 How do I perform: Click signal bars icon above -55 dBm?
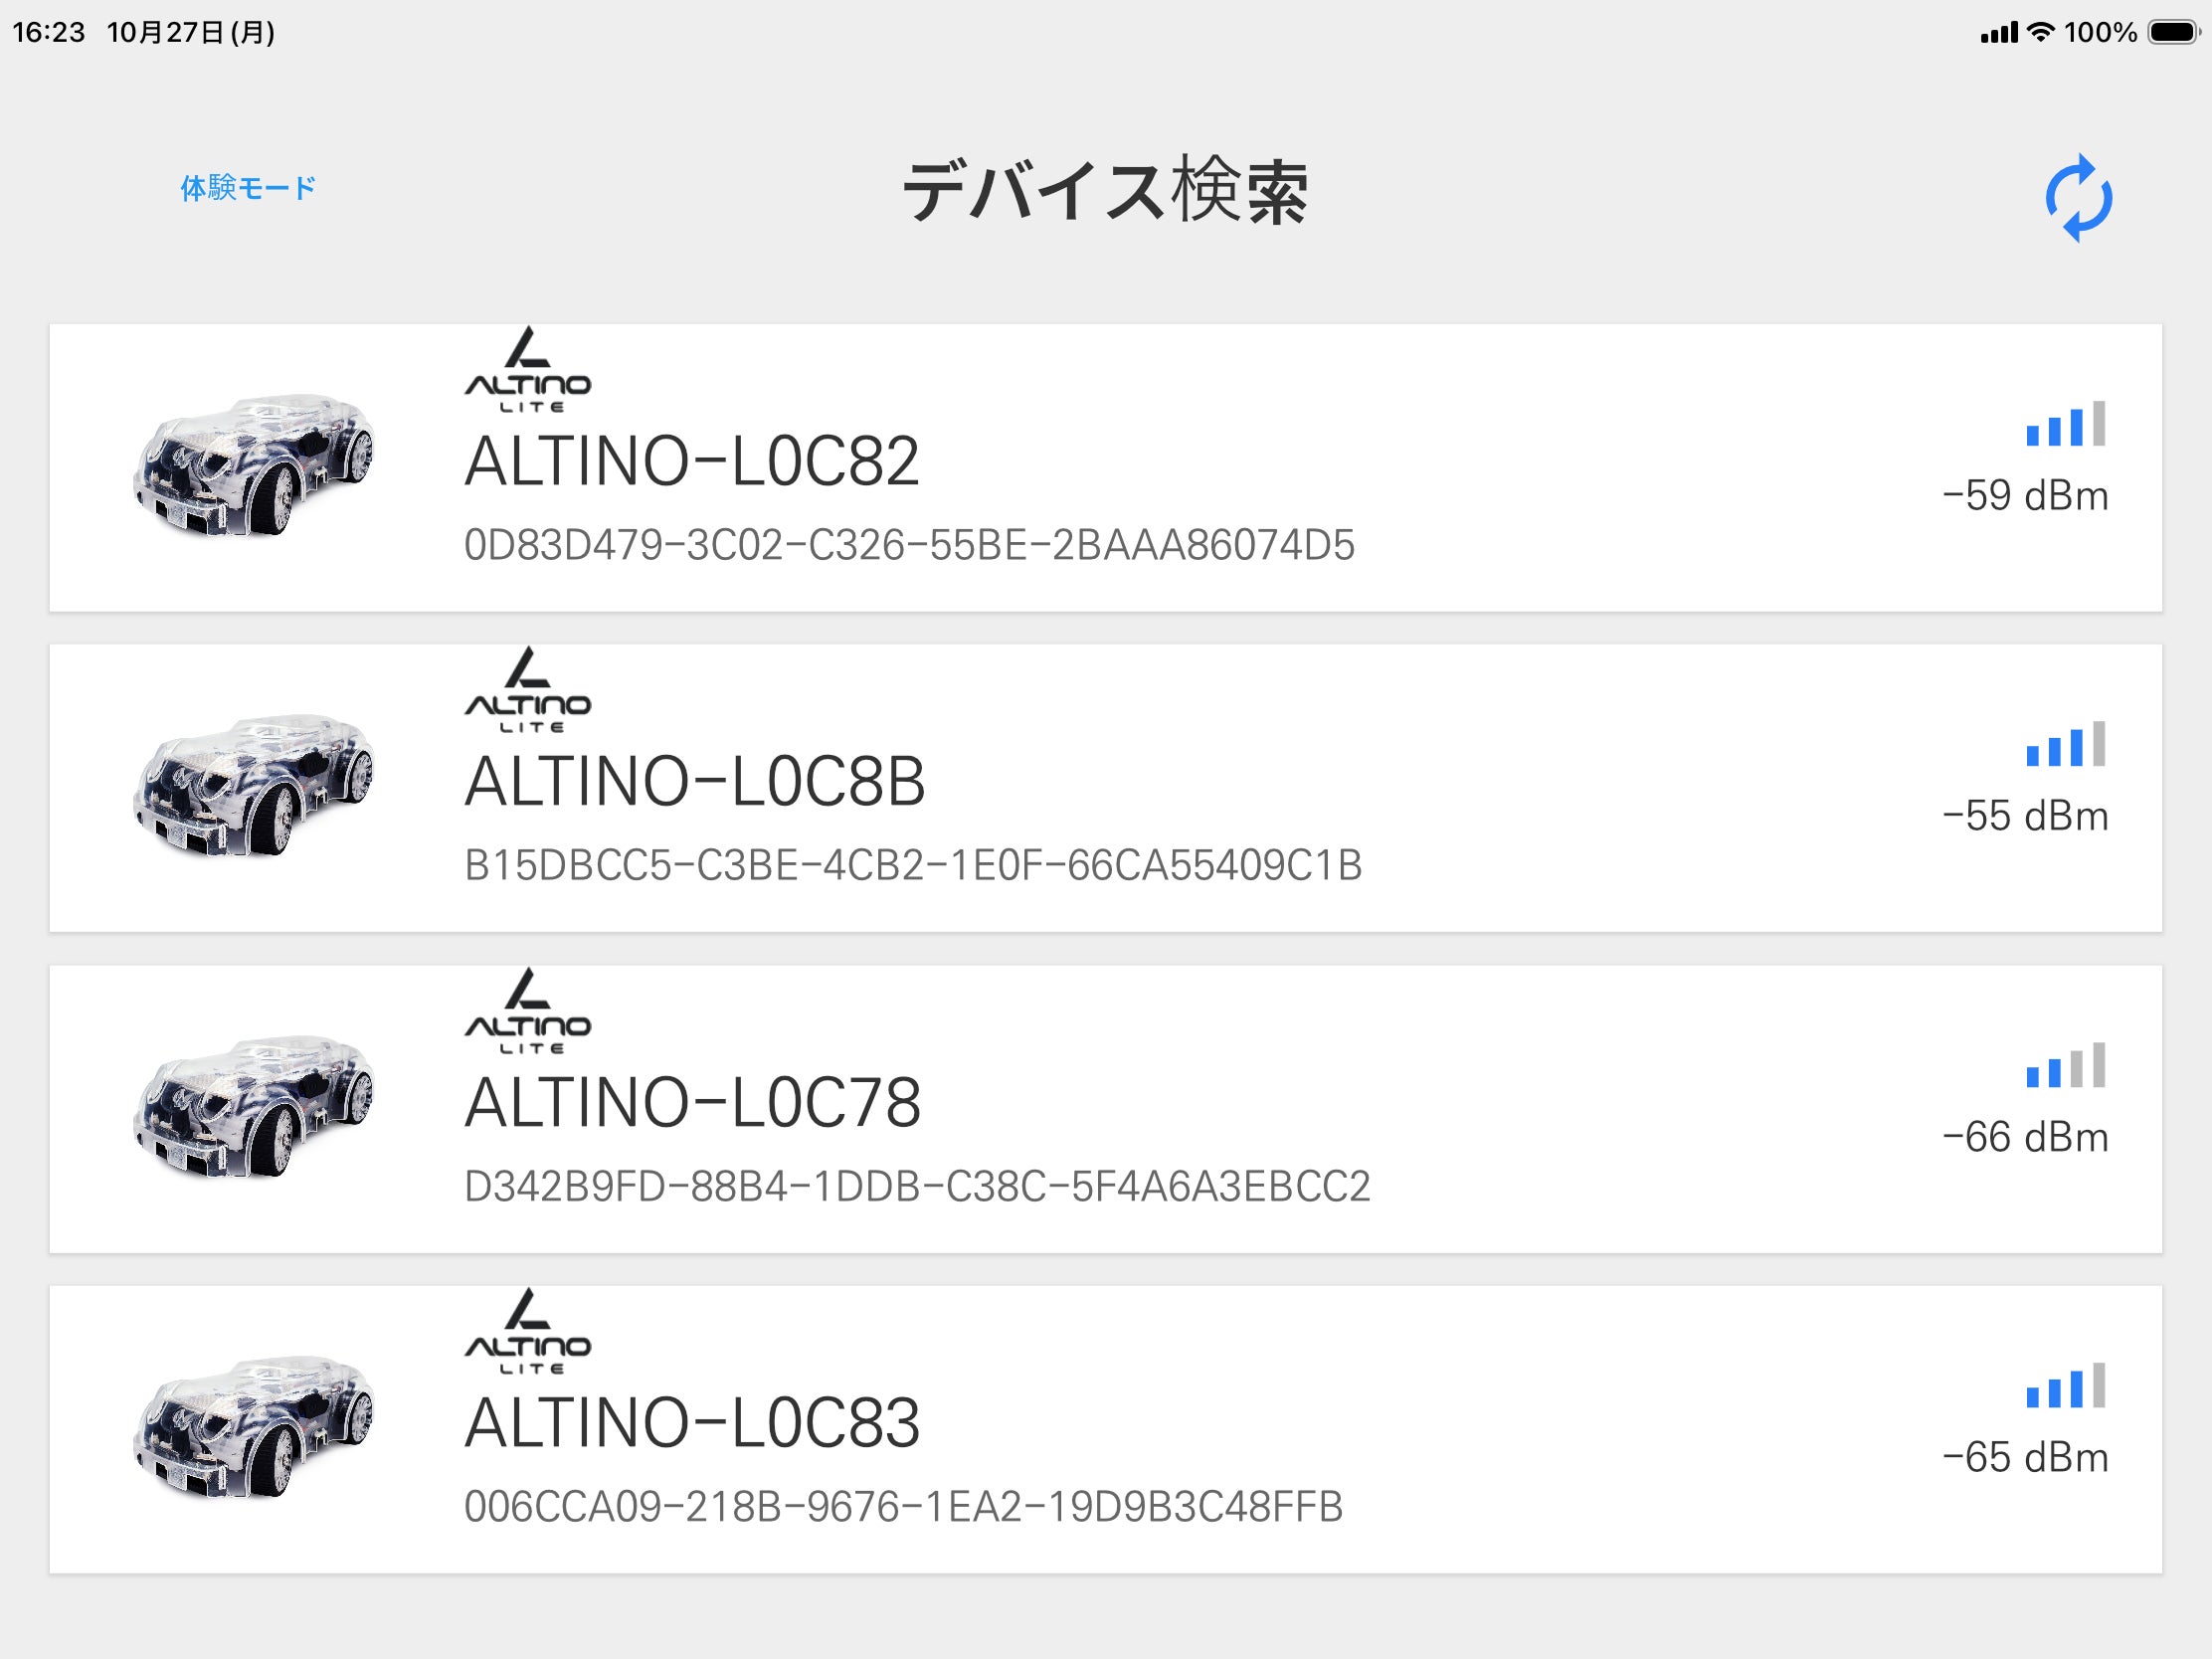pyautogui.click(x=2065, y=744)
